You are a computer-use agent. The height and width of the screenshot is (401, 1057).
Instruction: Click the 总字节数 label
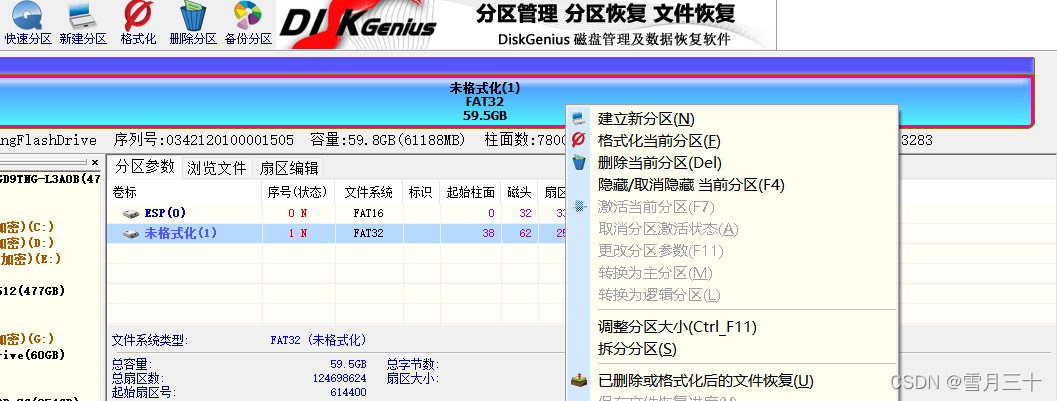[x=414, y=365]
